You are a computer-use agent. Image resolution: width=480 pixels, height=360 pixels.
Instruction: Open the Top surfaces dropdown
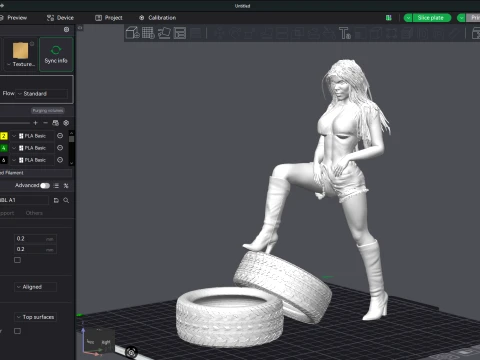[35, 317]
